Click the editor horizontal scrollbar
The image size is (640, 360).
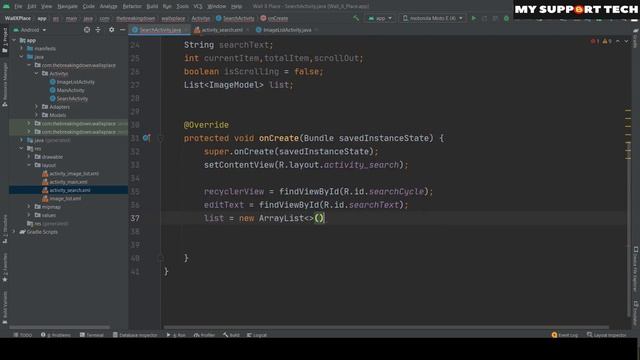pos(386,327)
